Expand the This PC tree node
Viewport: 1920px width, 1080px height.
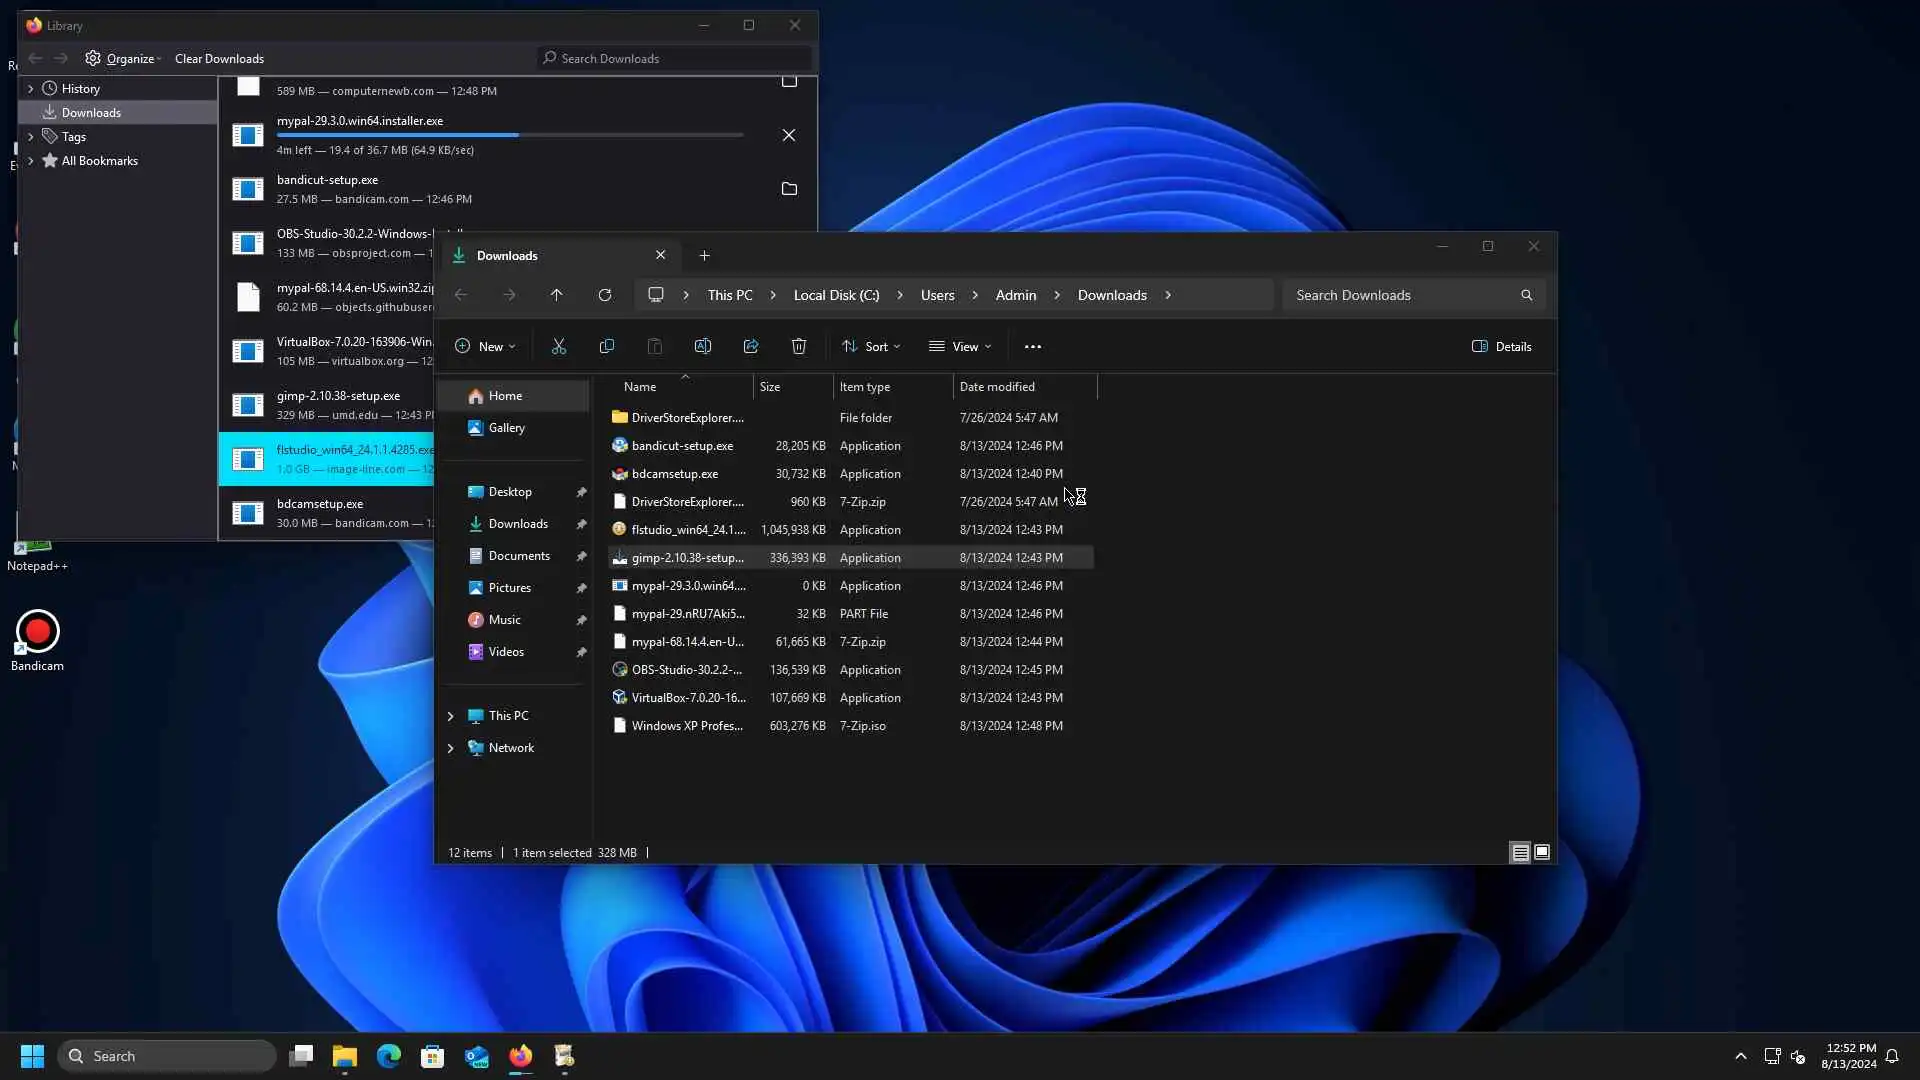tap(450, 716)
